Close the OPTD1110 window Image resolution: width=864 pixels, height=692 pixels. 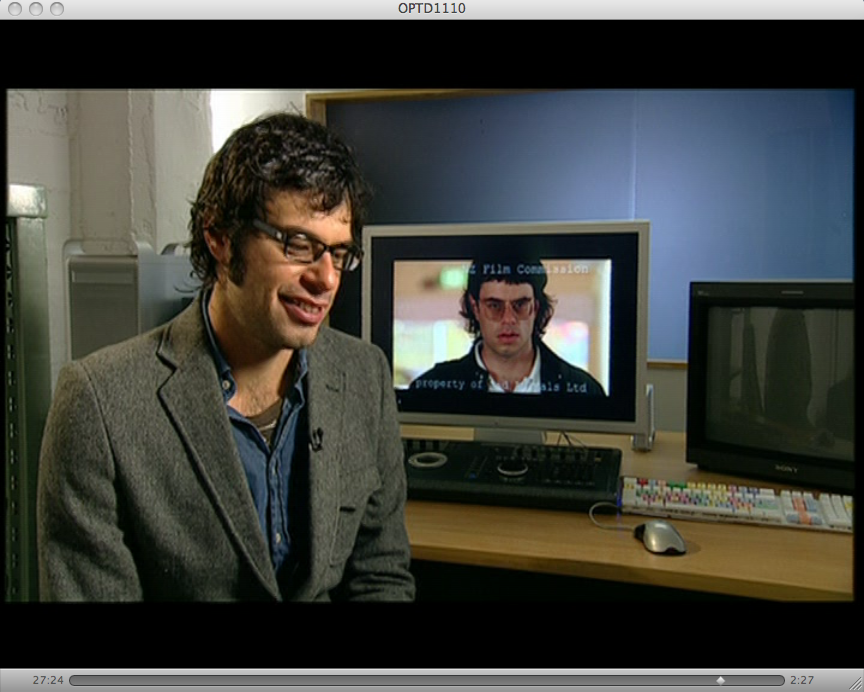tap(15, 9)
